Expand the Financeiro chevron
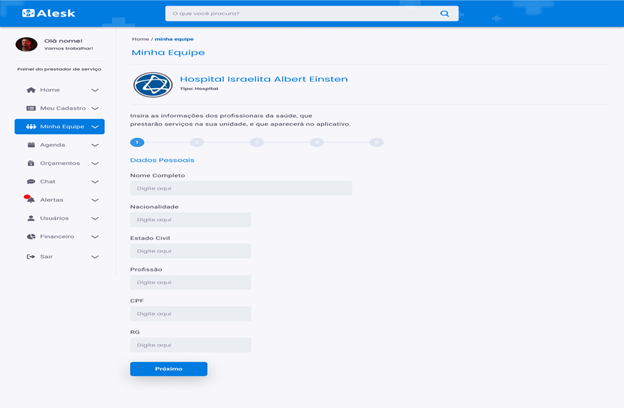This screenshot has width=624, height=411. (x=95, y=237)
